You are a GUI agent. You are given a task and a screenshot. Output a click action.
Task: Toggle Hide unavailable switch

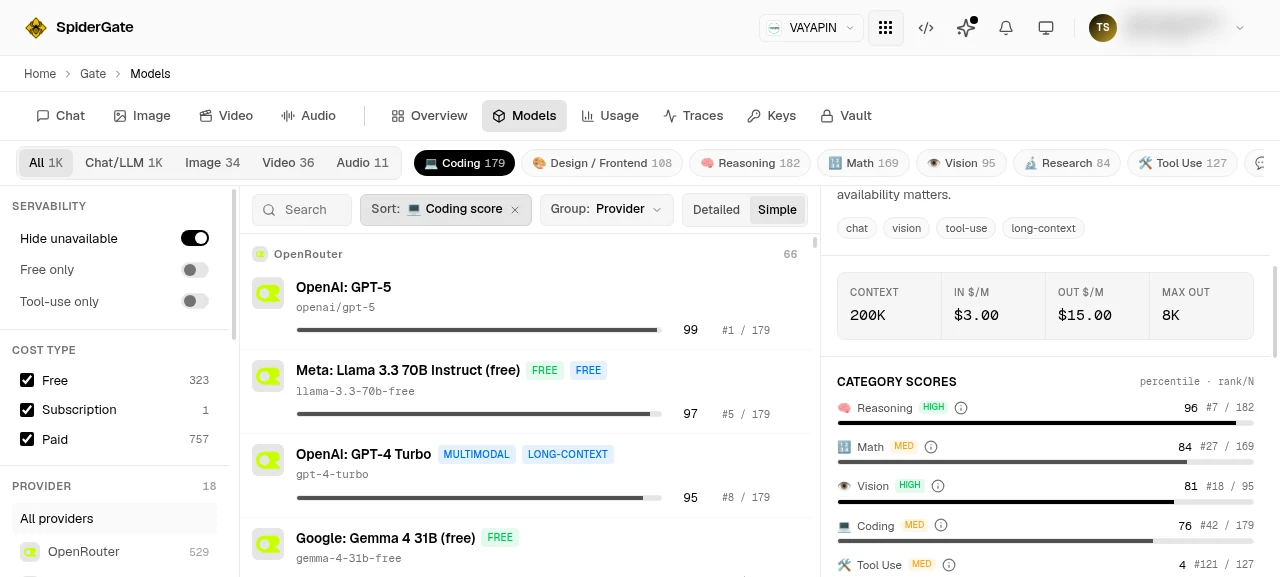195,238
